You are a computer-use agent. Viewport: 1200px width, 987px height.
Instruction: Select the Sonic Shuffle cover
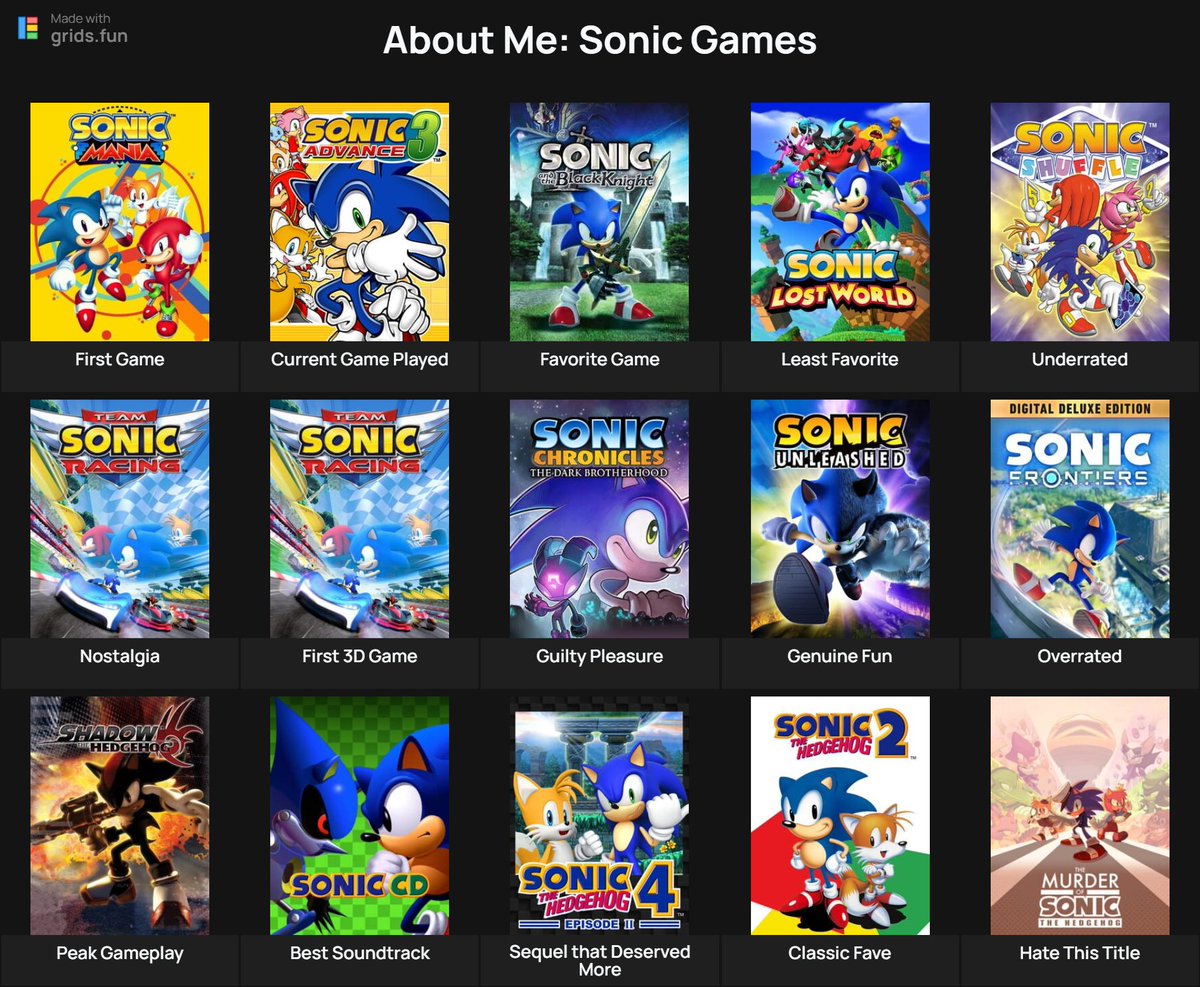coord(1080,222)
